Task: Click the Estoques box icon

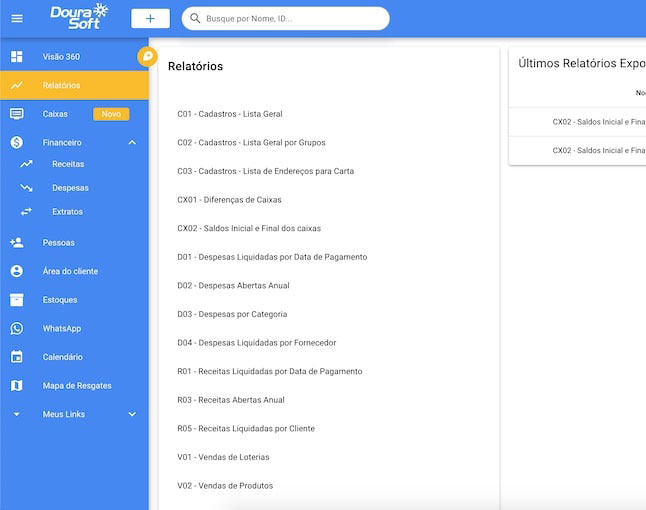Action: tap(17, 300)
